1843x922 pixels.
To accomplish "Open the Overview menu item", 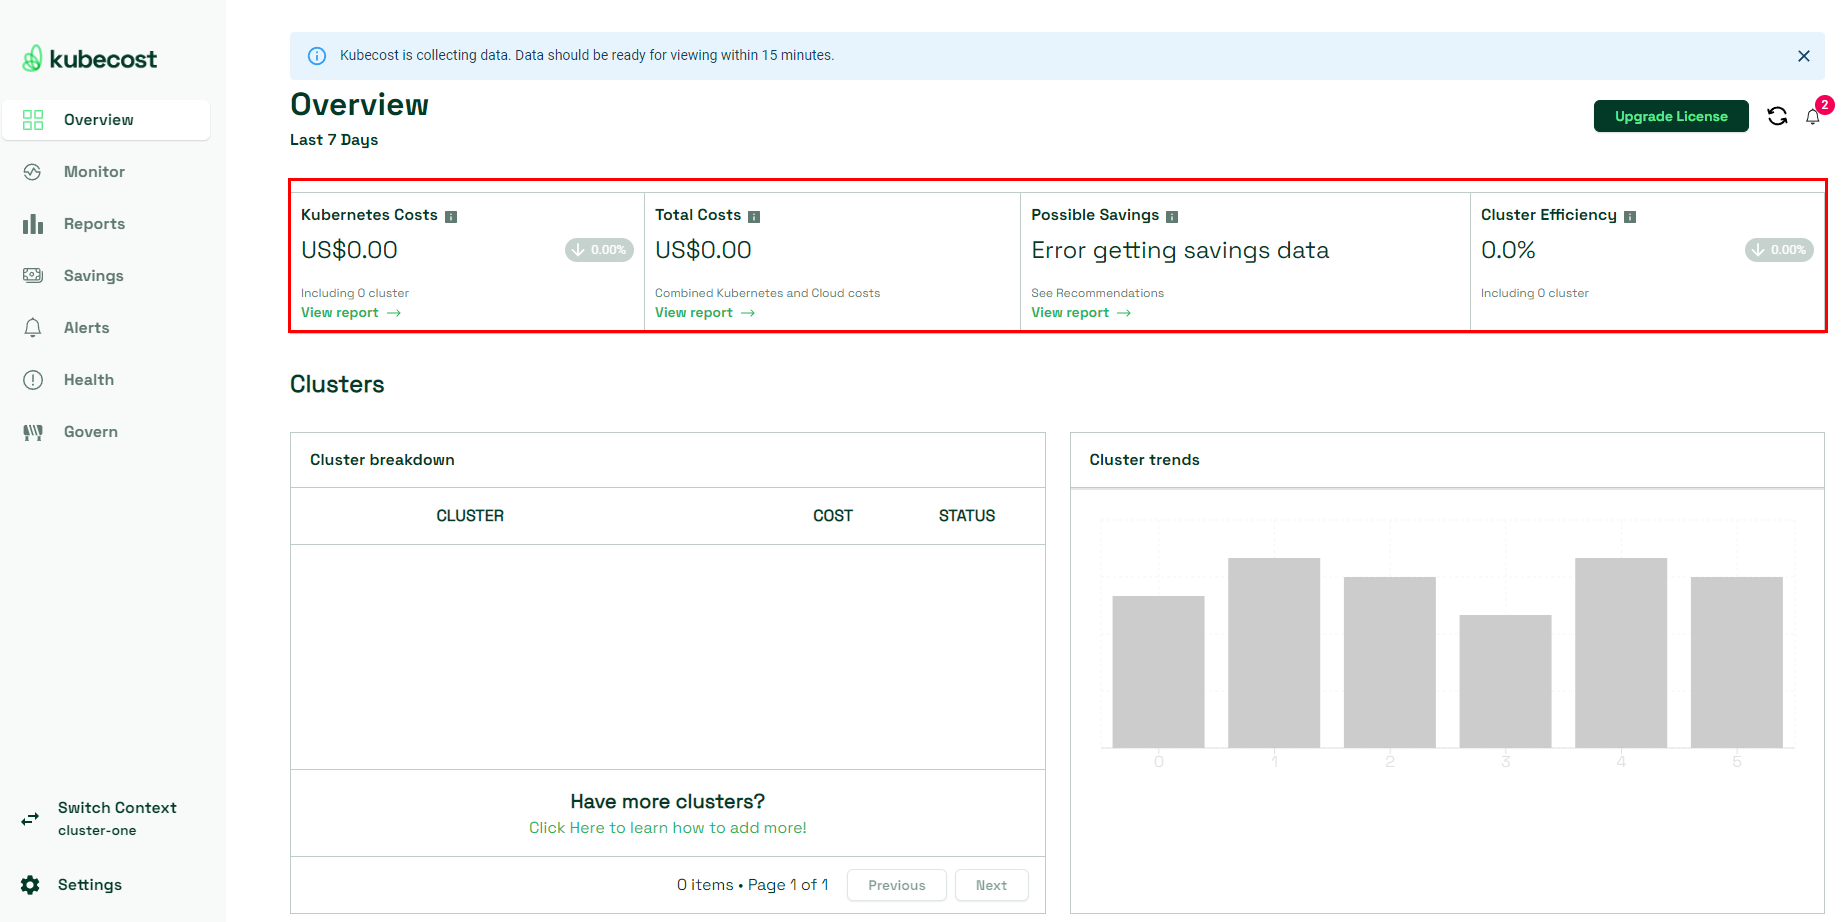I will click(x=106, y=120).
